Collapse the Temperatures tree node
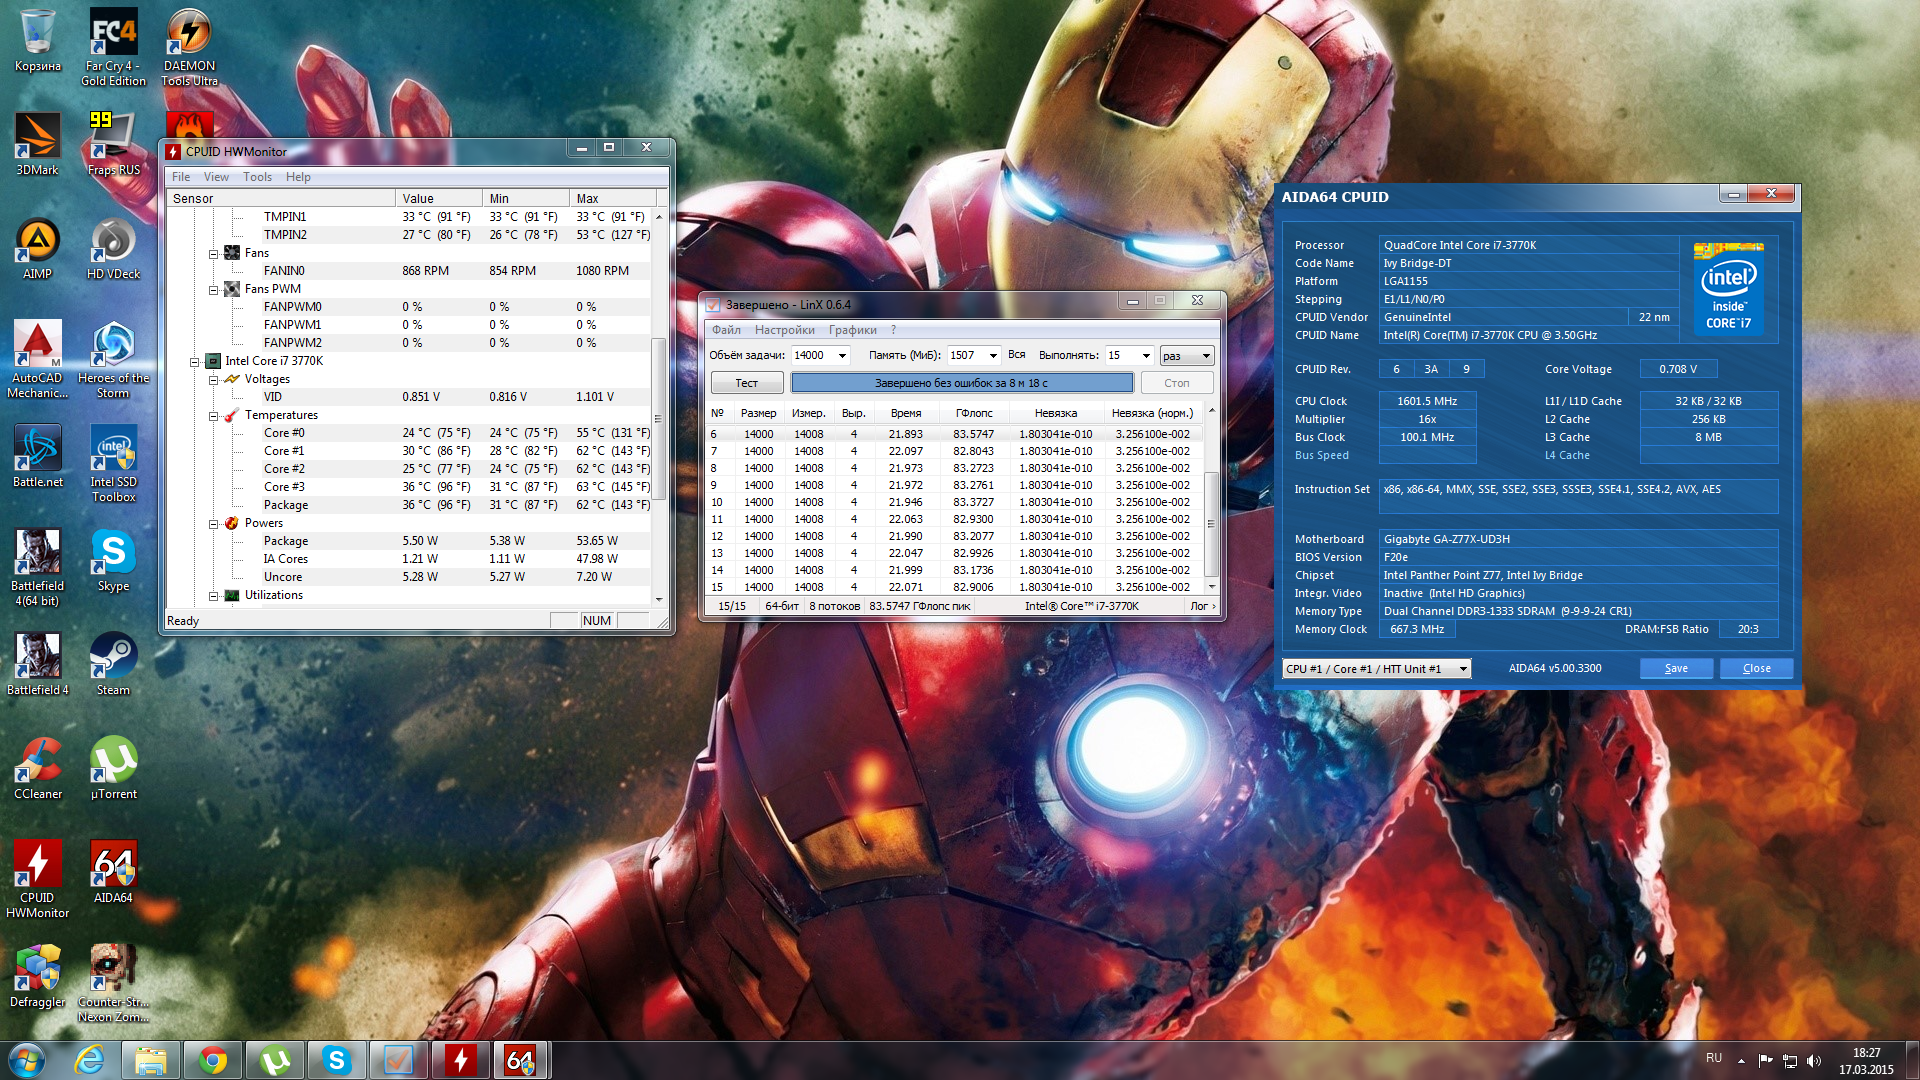Screen dimensions: 1920x1080 point(213,415)
